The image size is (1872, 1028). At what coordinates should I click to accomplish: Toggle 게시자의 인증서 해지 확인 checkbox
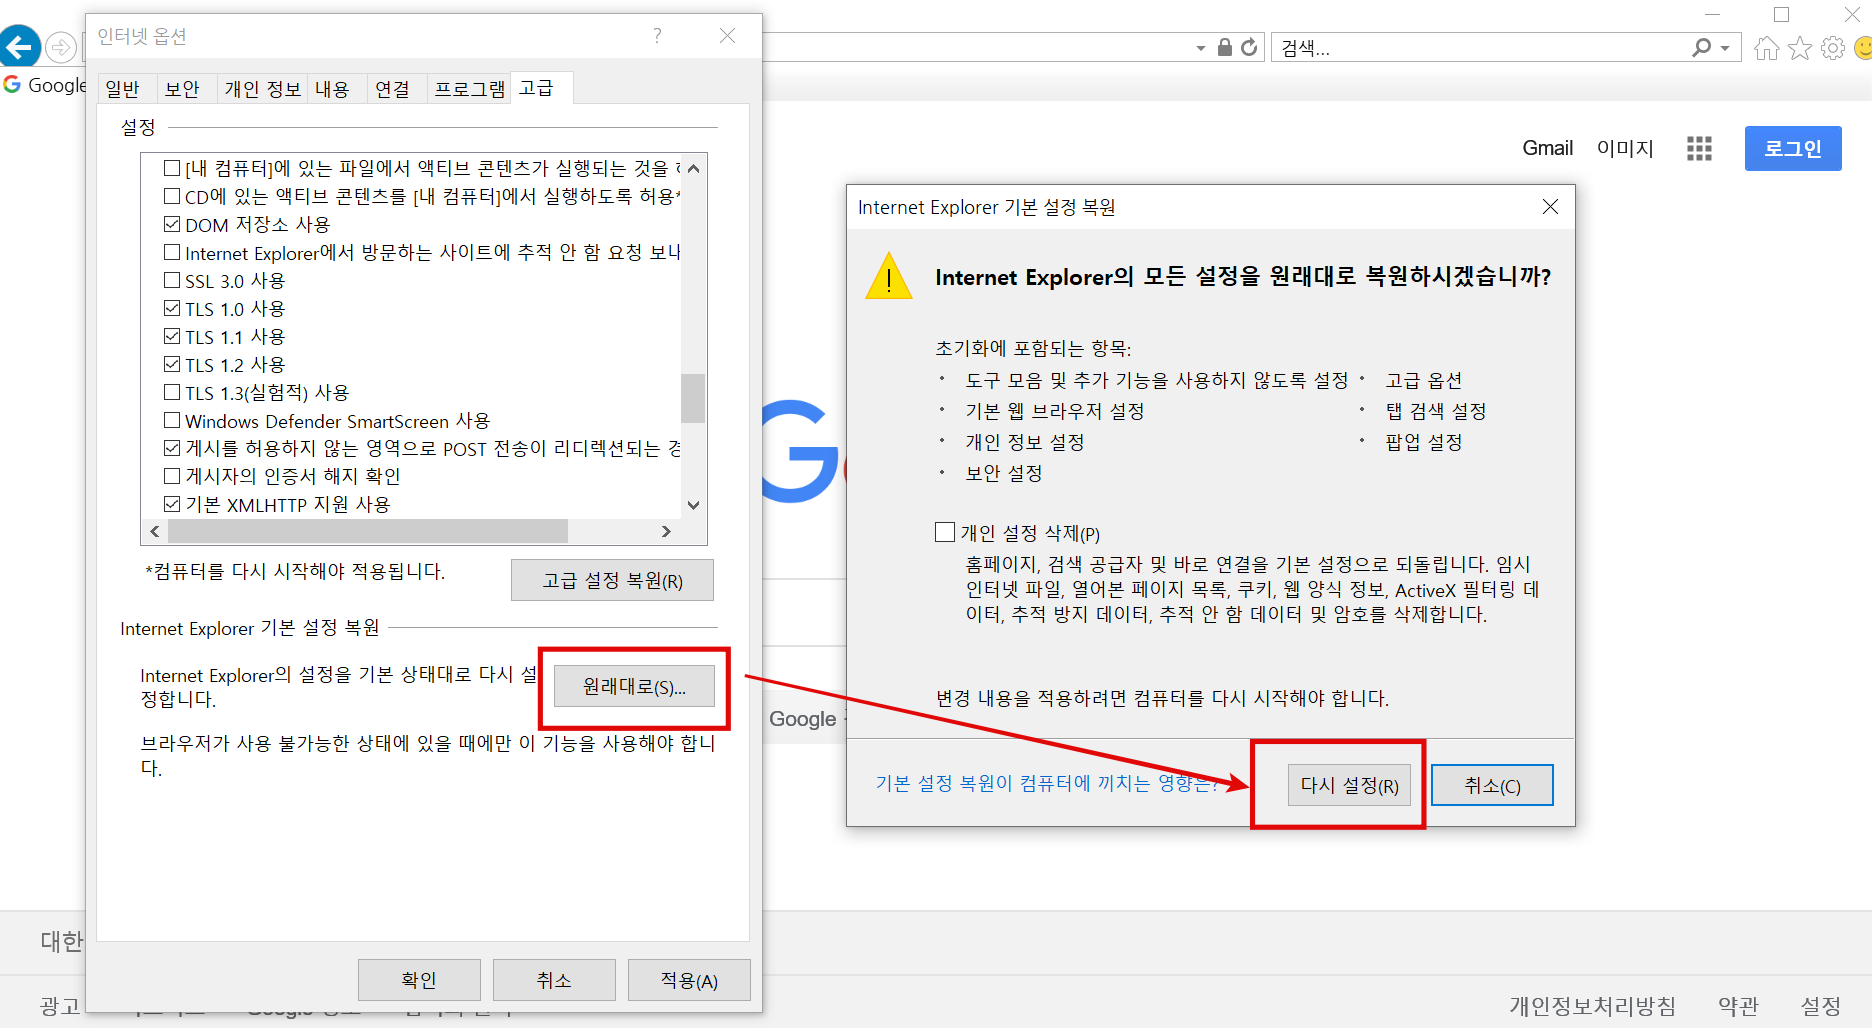click(172, 476)
